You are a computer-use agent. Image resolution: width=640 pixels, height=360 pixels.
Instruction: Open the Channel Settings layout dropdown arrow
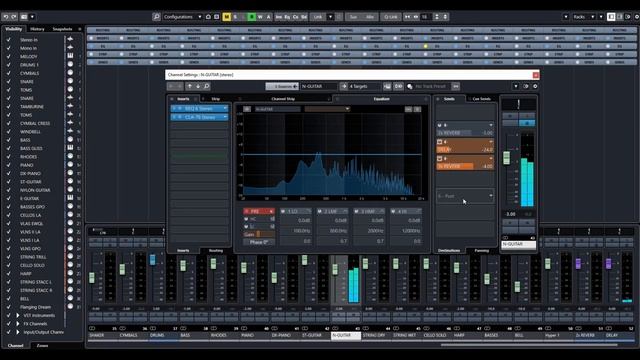pyautogui.click(x=516, y=86)
